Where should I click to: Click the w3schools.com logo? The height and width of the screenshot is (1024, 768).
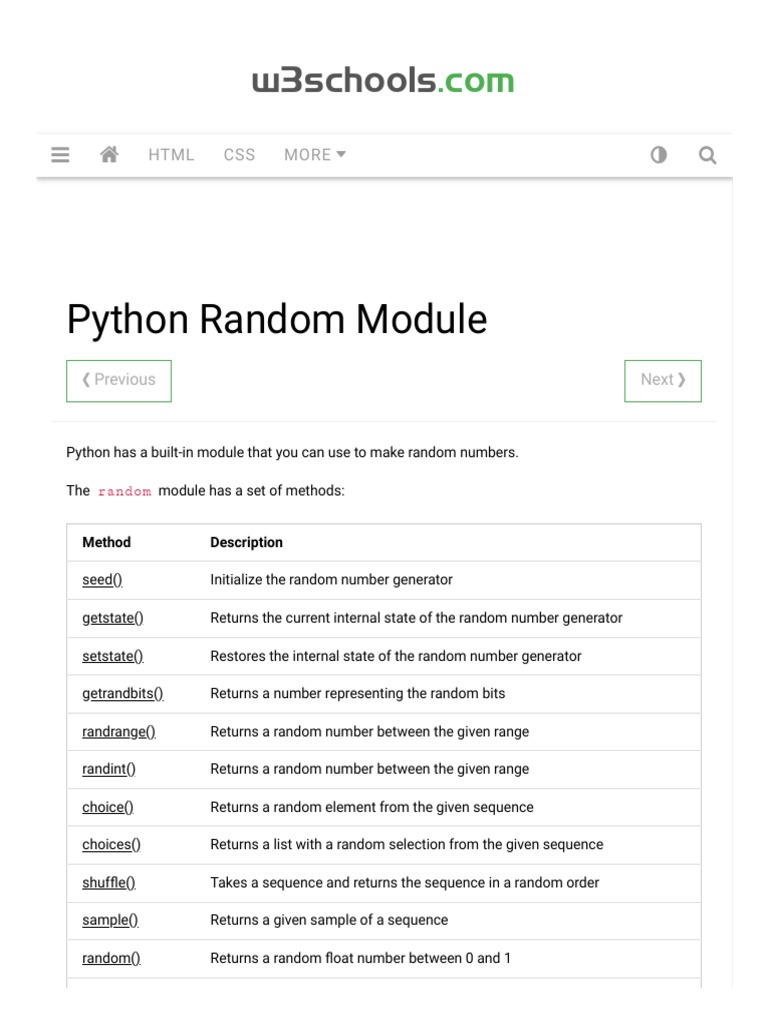(383, 80)
